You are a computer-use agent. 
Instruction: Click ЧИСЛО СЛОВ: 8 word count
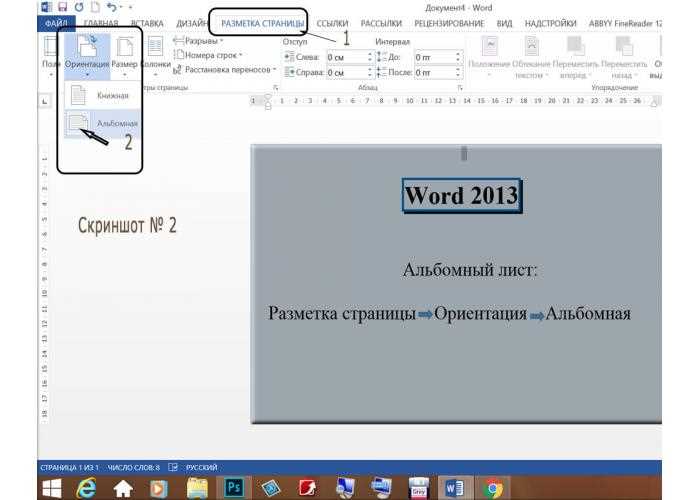(133, 467)
